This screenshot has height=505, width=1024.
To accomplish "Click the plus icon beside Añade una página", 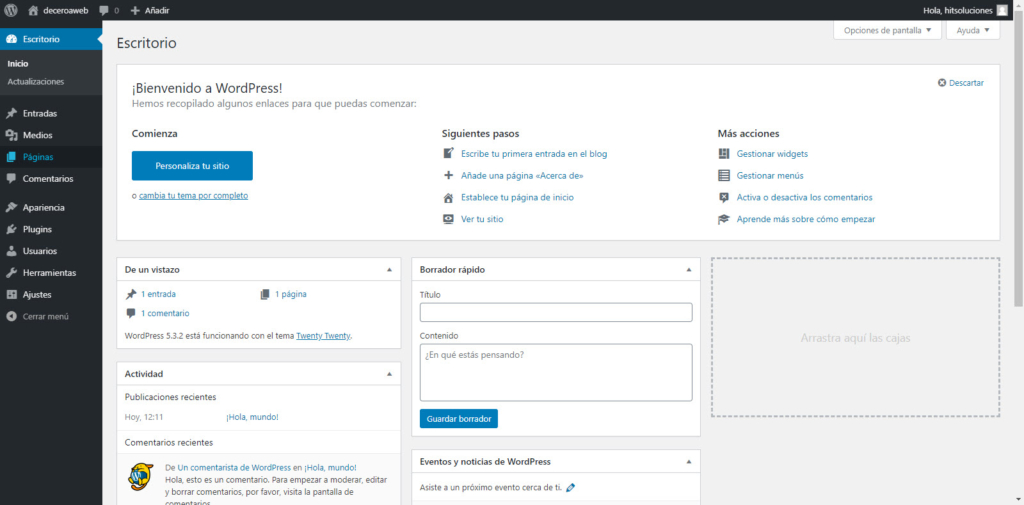I will click(449, 175).
